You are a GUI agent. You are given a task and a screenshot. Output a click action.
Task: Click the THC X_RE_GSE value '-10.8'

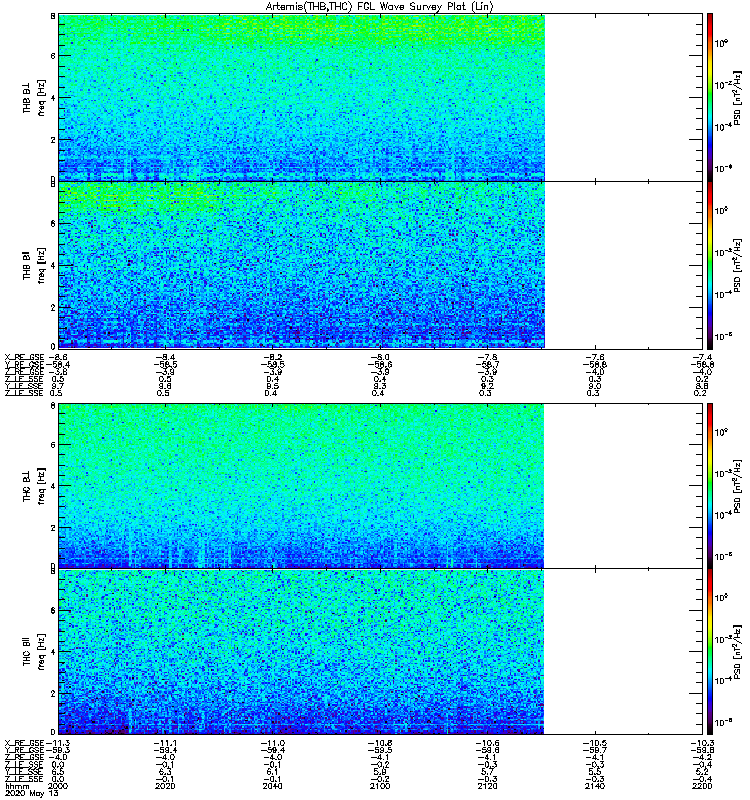coord(380,743)
